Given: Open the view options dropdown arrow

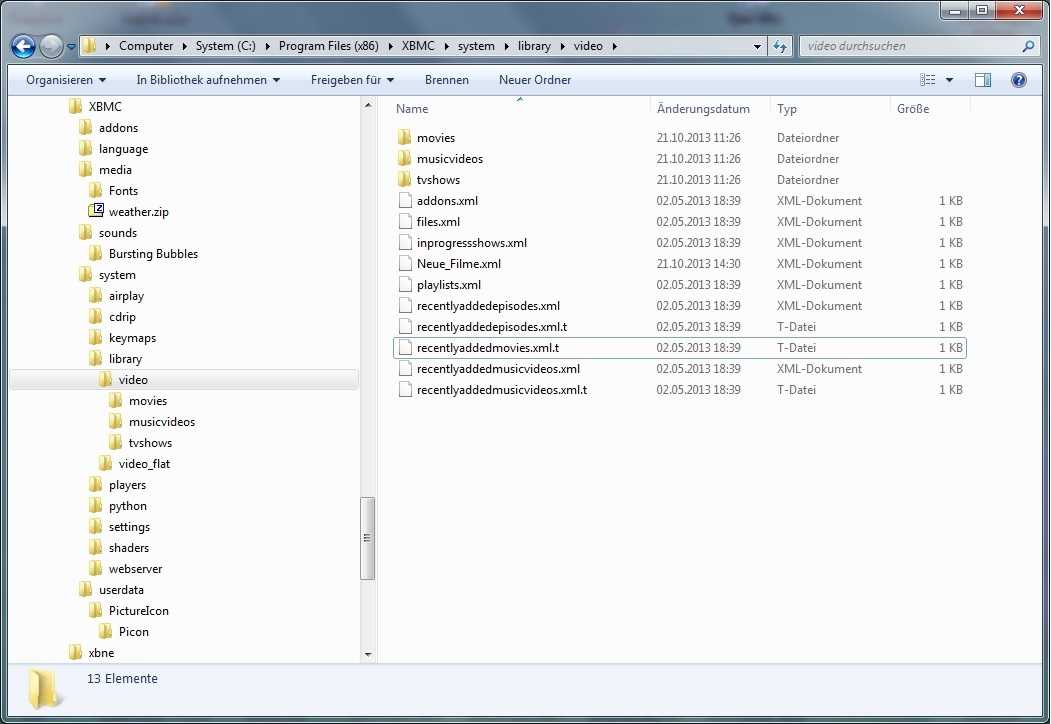Looking at the screenshot, I should tap(949, 80).
